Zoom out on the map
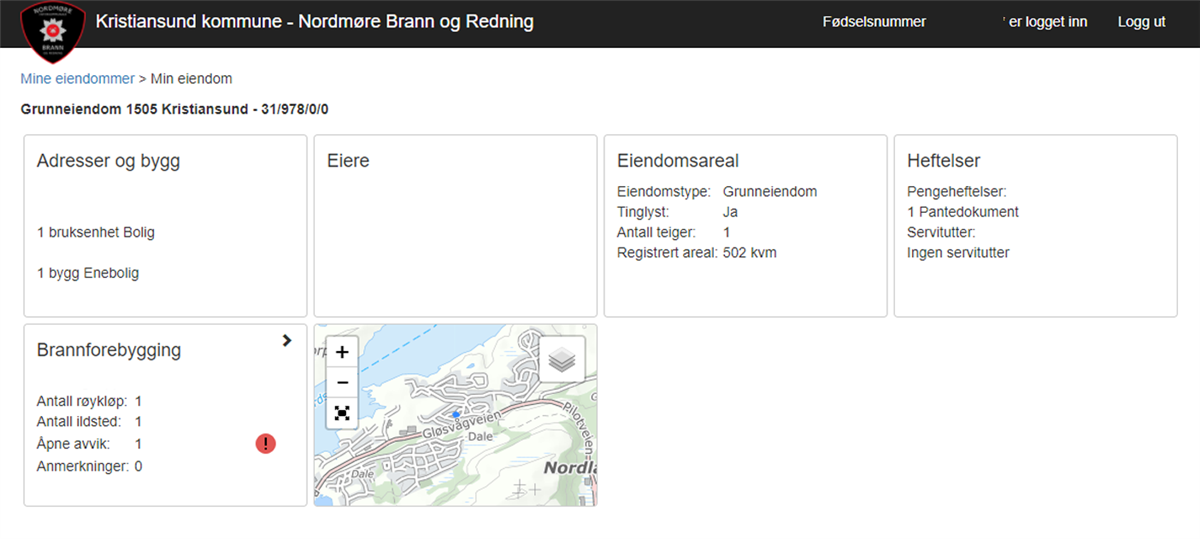The height and width of the screenshot is (539, 1200). pyautogui.click(x=342, y=382)
